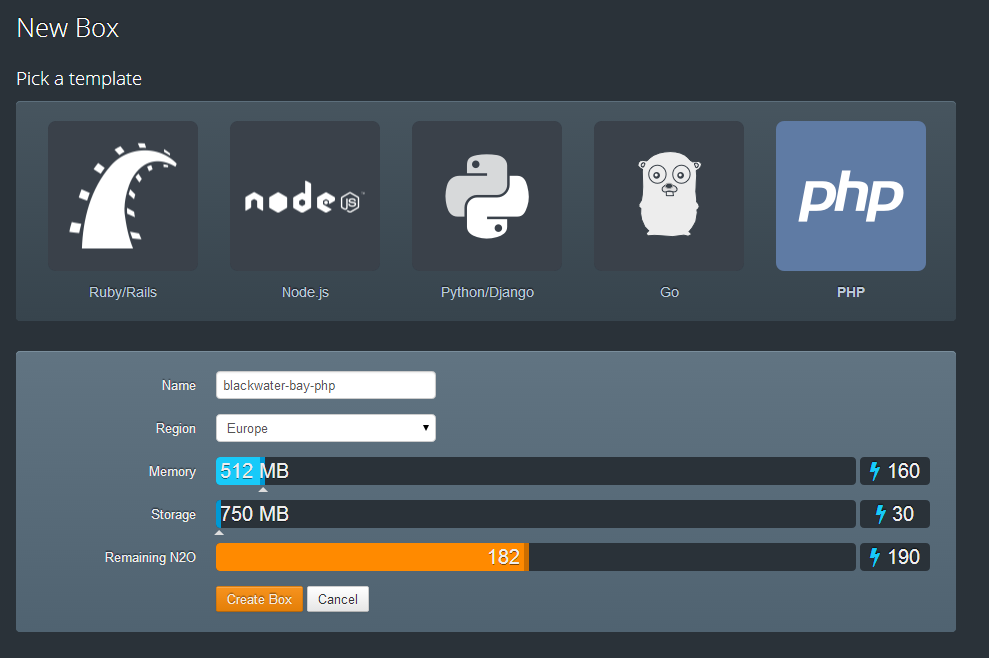Click the blackwater-bay-php name field
The image size is (989, 658).
coord(325,384)
